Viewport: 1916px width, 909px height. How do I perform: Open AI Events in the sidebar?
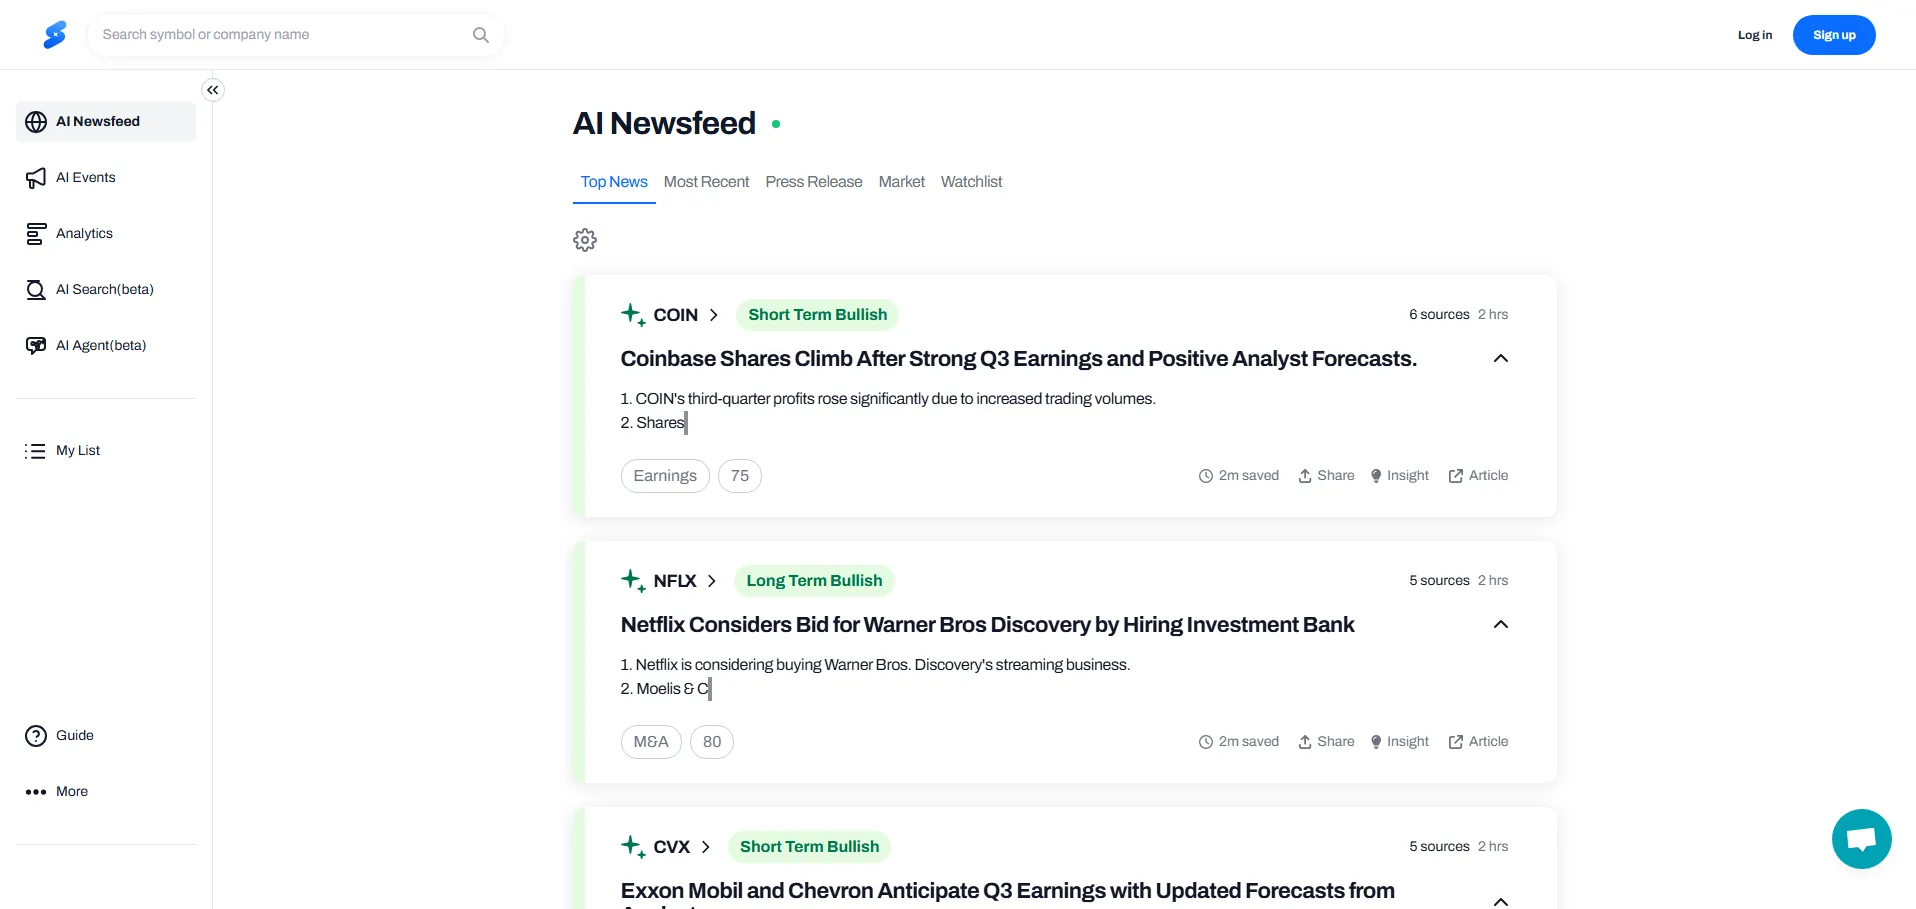pos(86,178)
